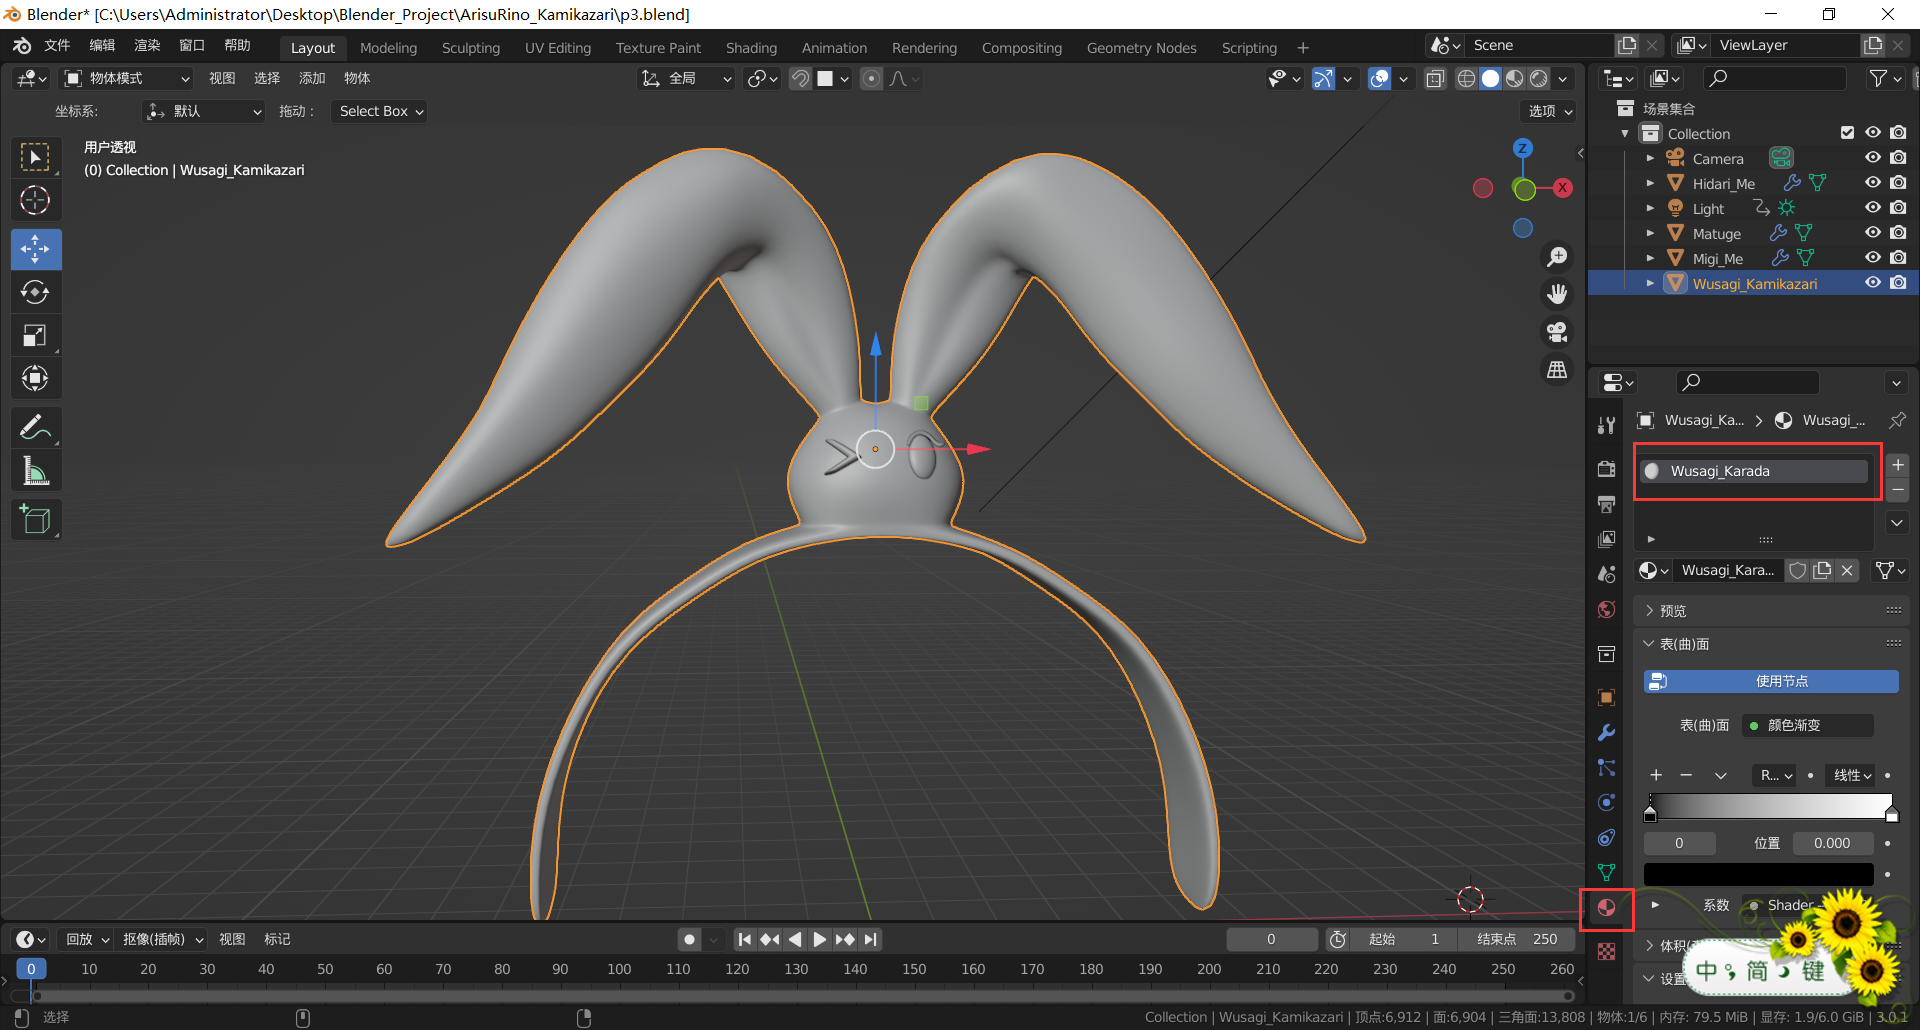1920x1030 pixels.
Task: Open the Select Box drag dropdown
Action: click(x=380, y=111)
